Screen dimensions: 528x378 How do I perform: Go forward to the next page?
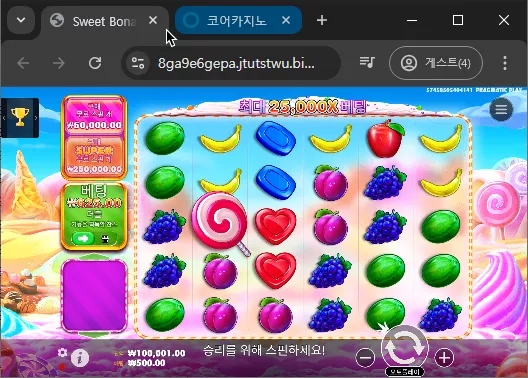(x=59, y=63)
